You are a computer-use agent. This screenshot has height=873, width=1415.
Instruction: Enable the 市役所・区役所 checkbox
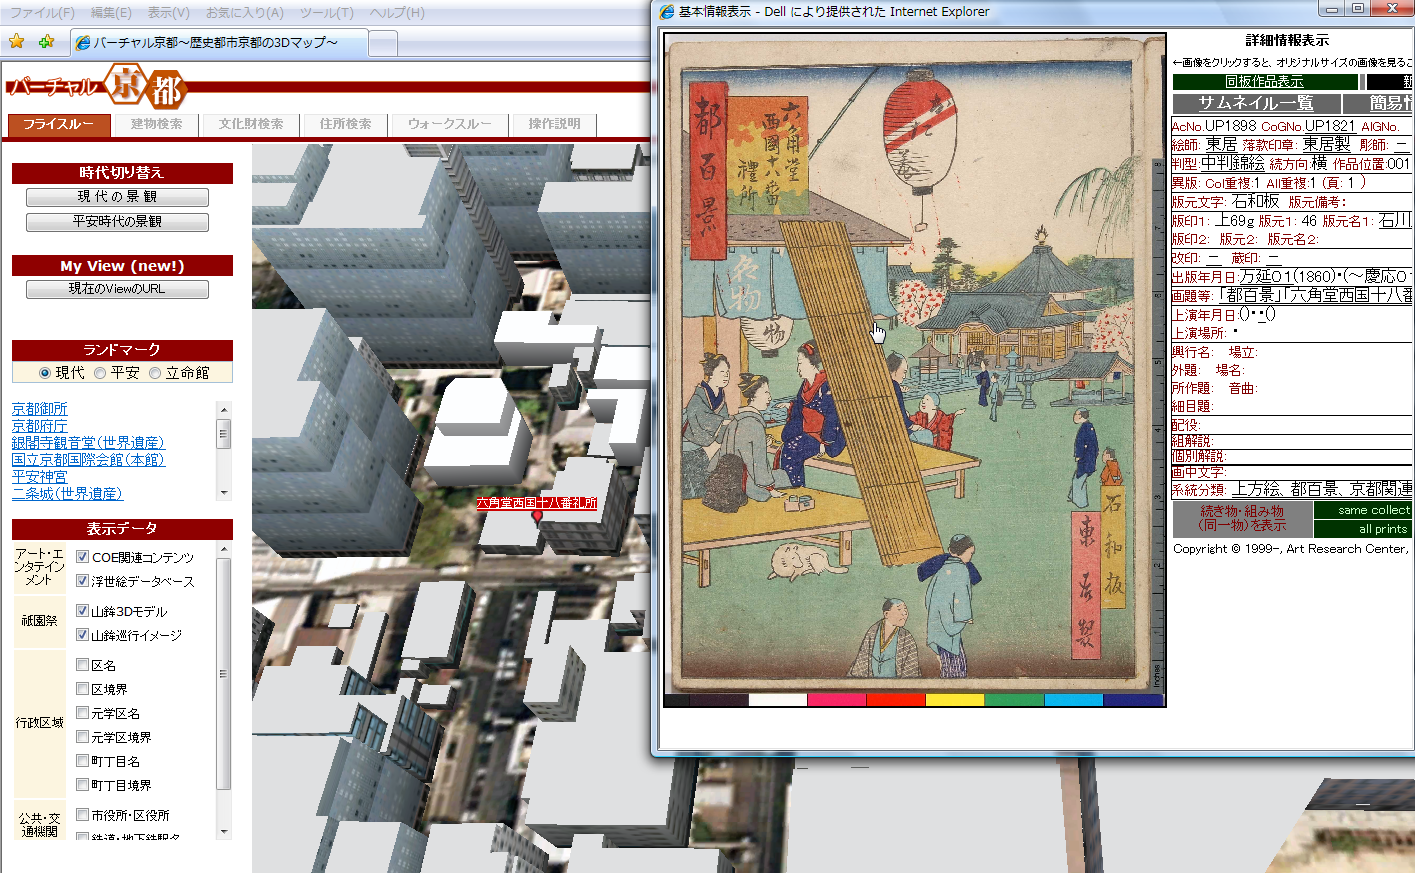pyautogui.click(x=83, y=815)
